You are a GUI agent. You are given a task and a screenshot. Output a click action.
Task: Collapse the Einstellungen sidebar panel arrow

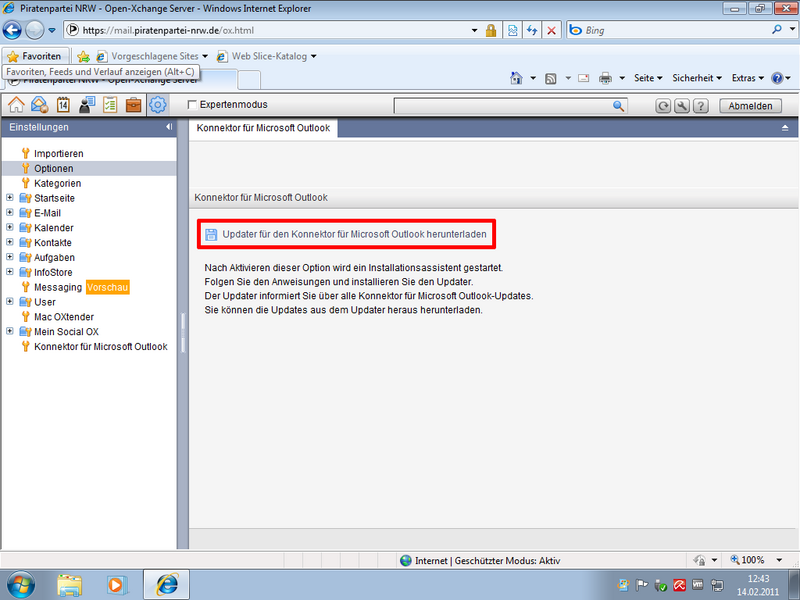169,127
